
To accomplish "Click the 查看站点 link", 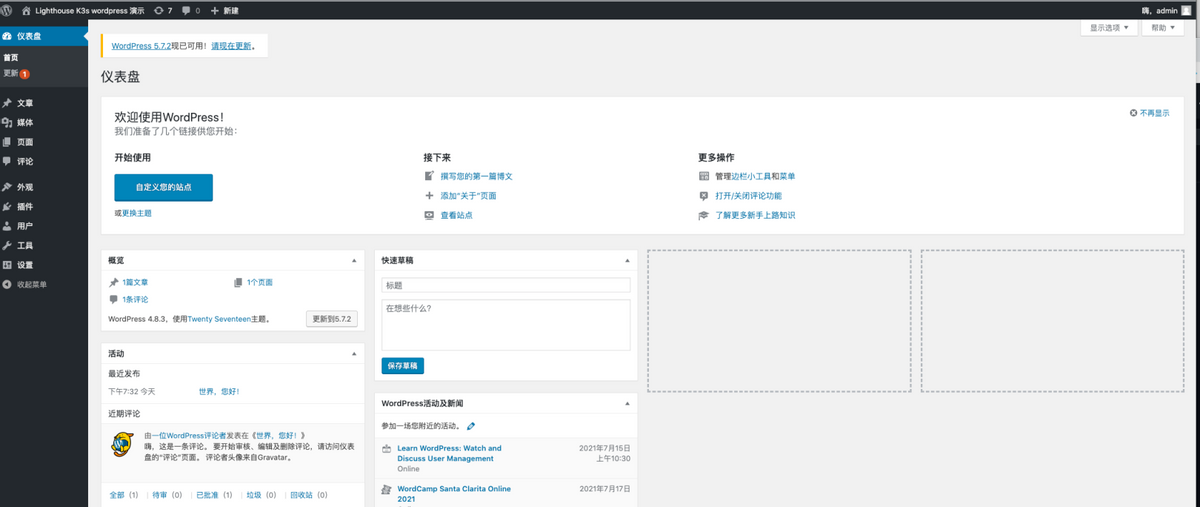I will coord(456,215).
